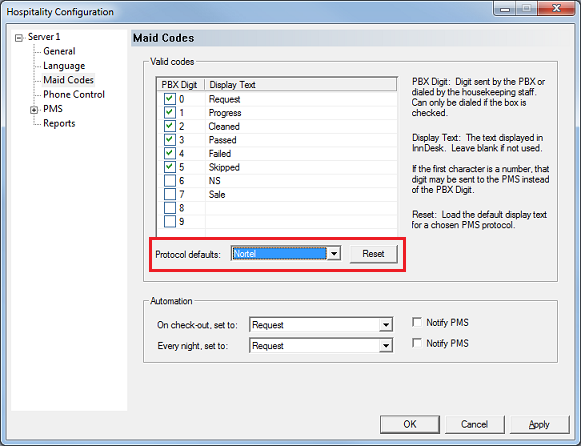Collapse the Server 1 tree node

[x=19, y=38]
